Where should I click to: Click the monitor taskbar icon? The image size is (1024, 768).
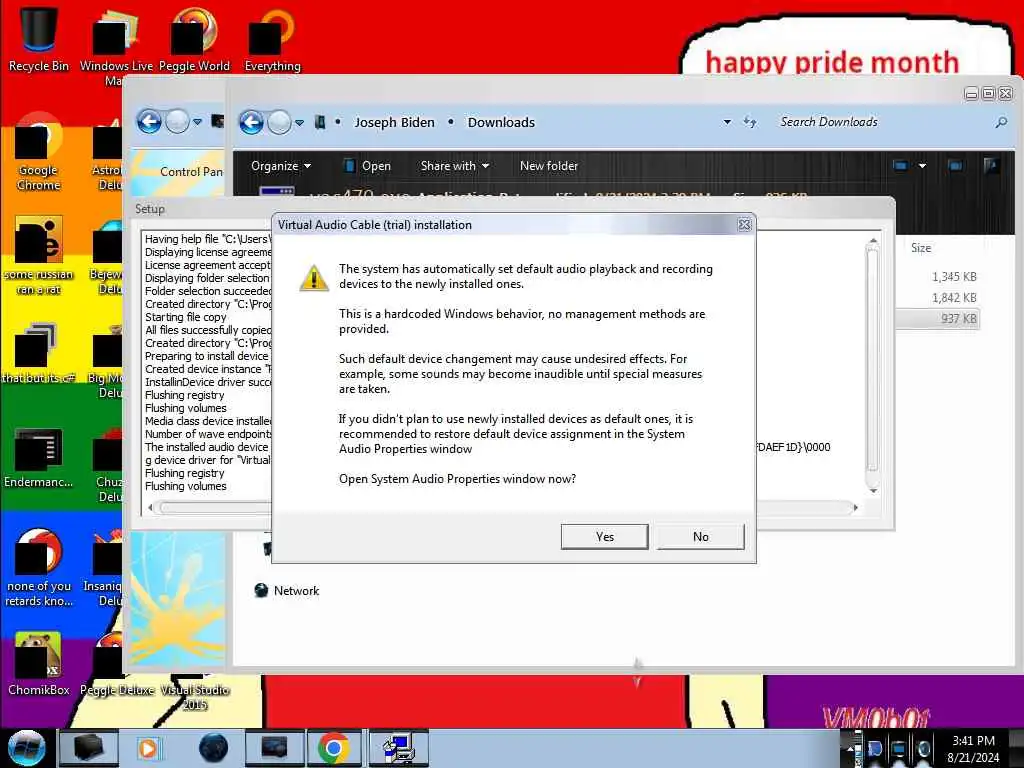point(274,748)
